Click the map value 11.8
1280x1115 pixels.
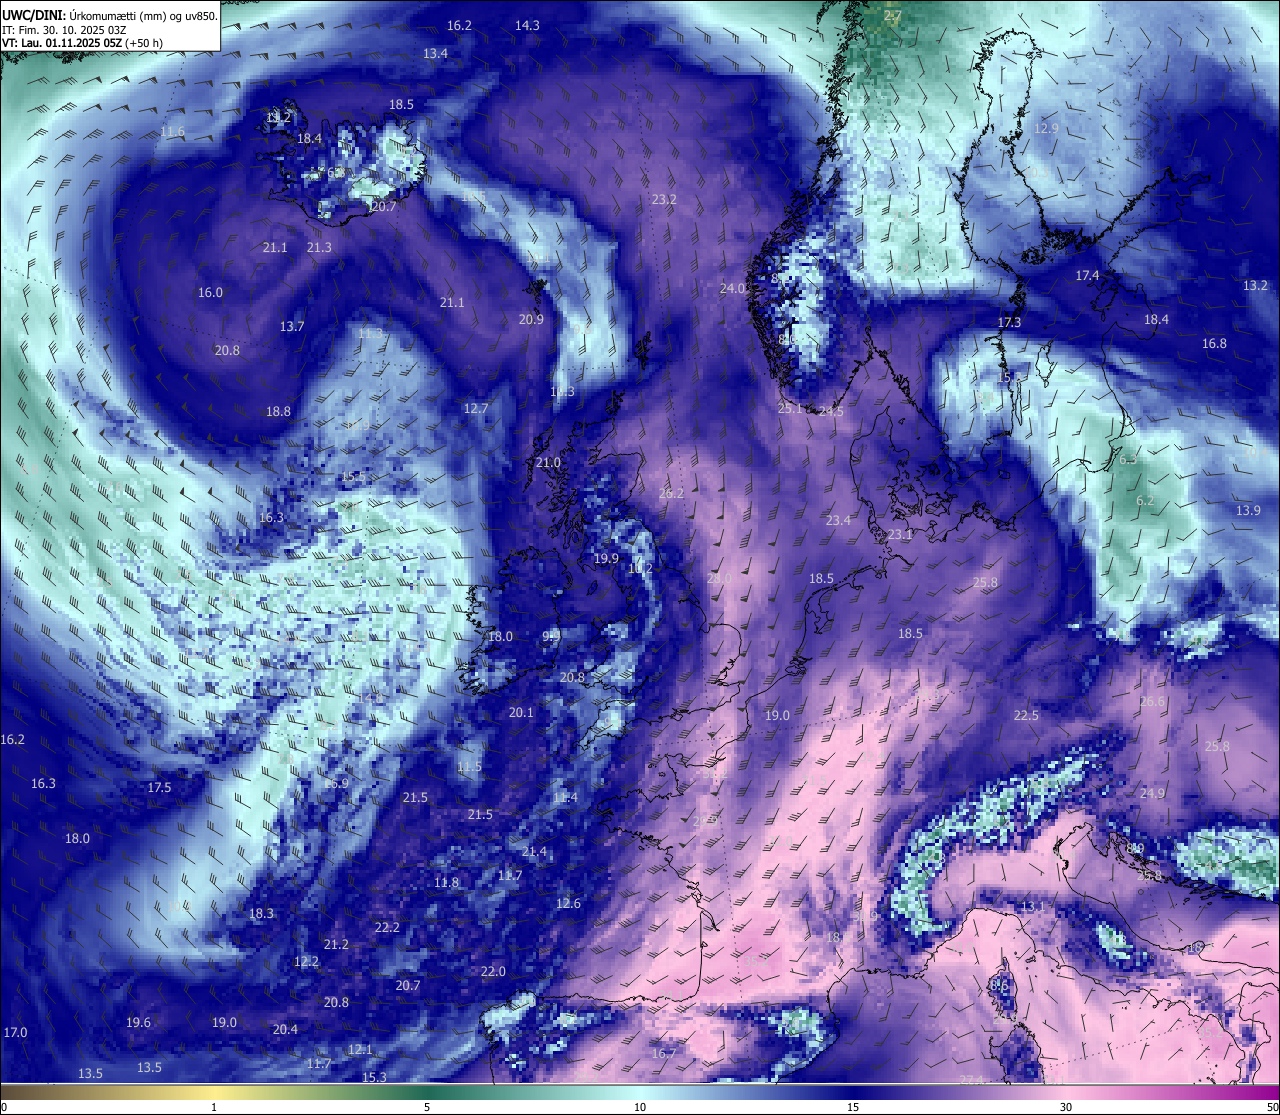(447, 882)
